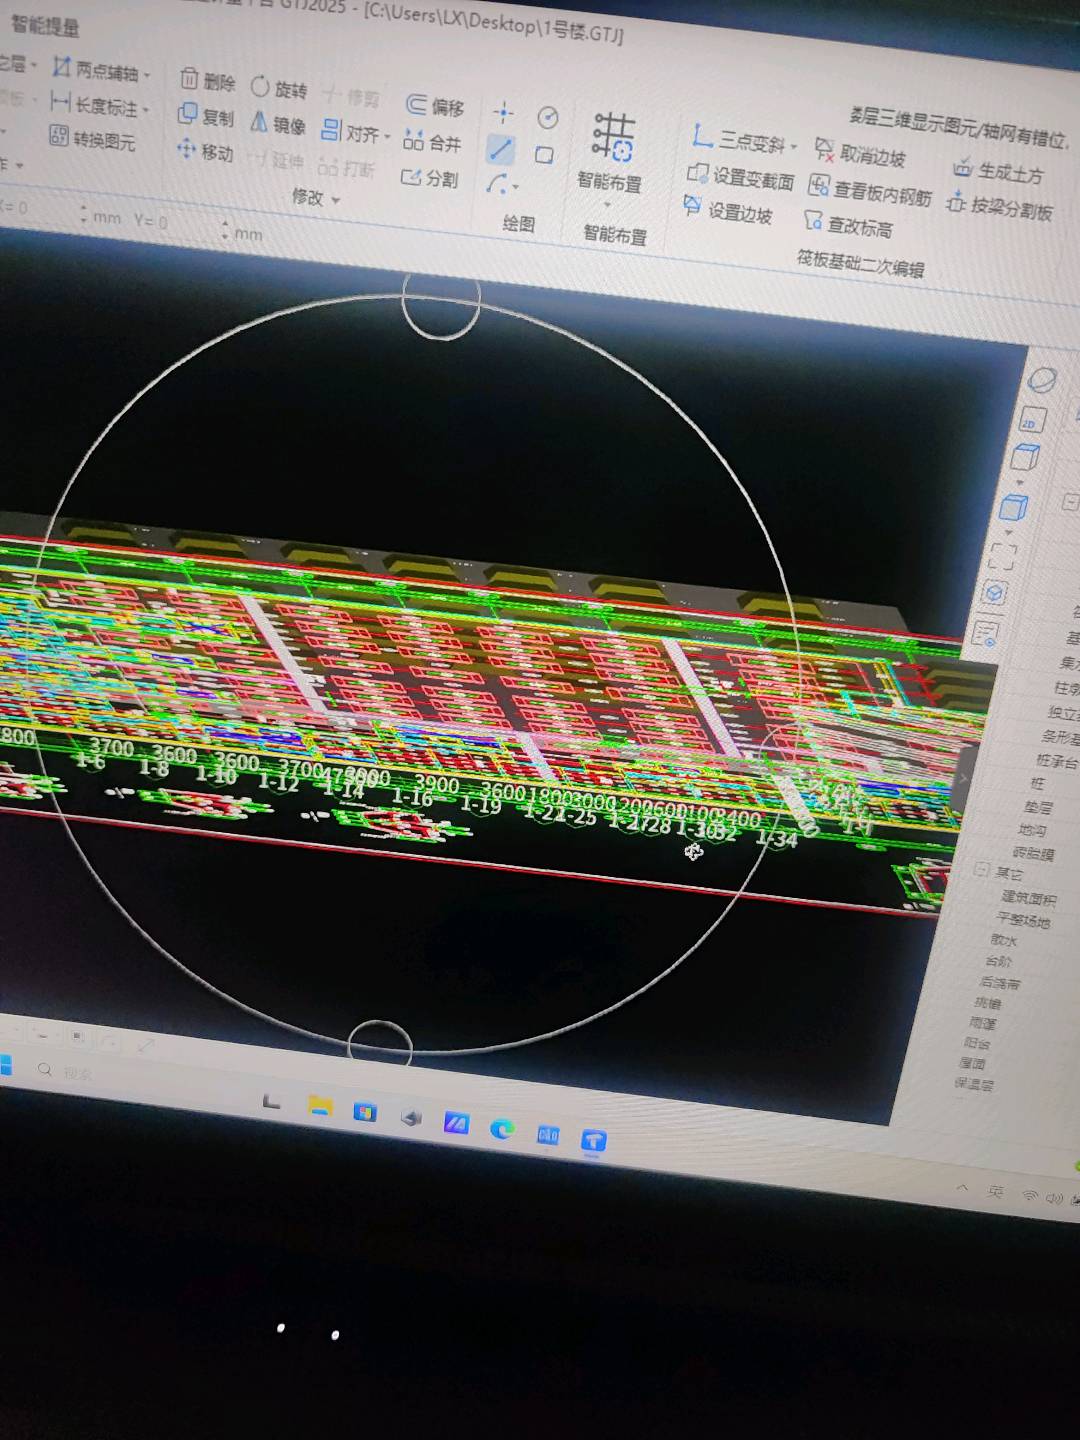Select the 复制 (copy) tool
The image size is (1080, 1440).
205,116
